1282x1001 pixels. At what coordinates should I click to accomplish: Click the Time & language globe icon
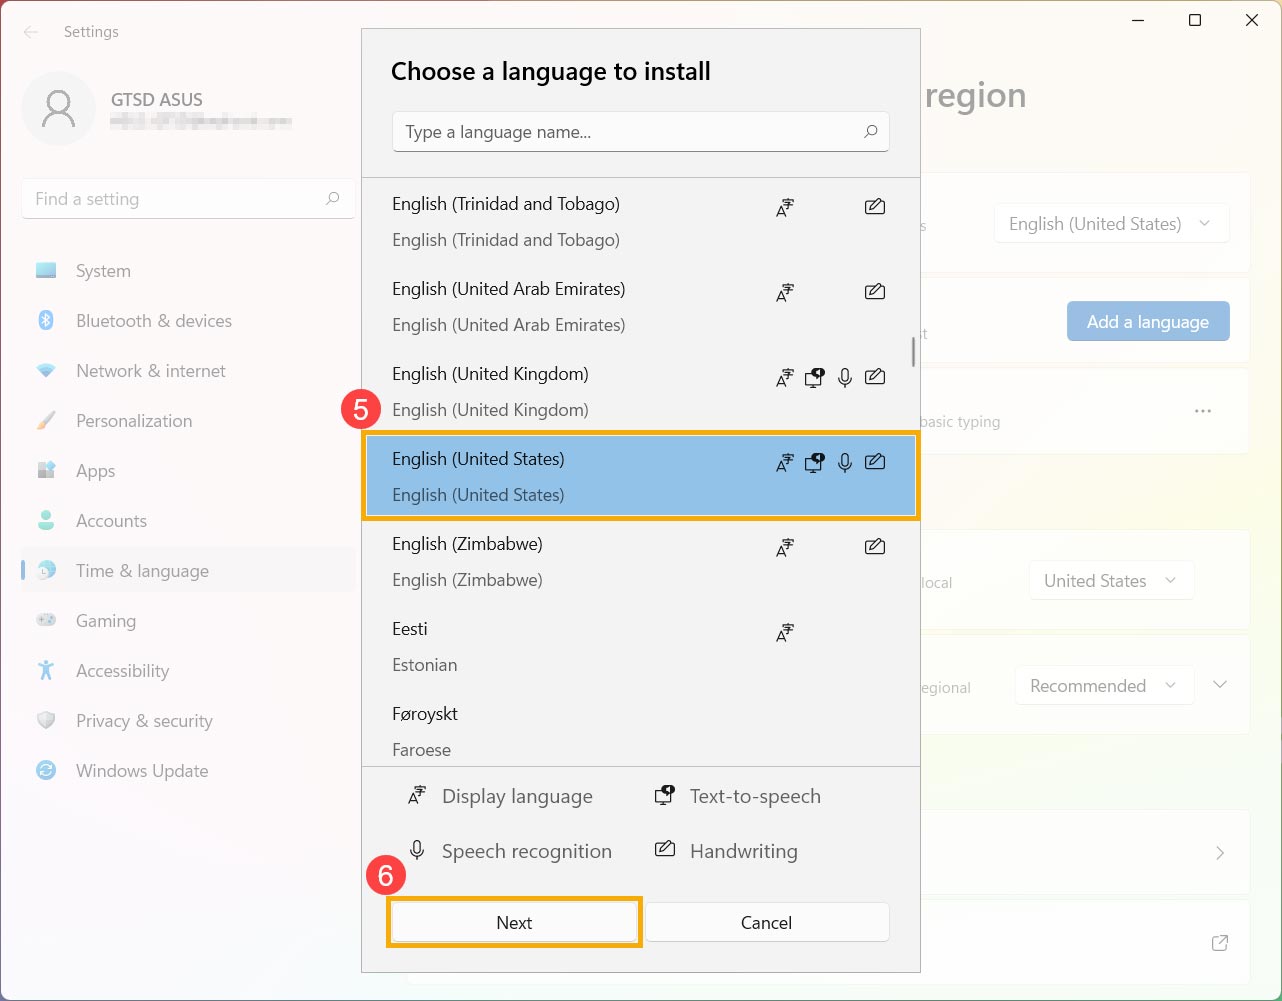(x=46, y=570)
